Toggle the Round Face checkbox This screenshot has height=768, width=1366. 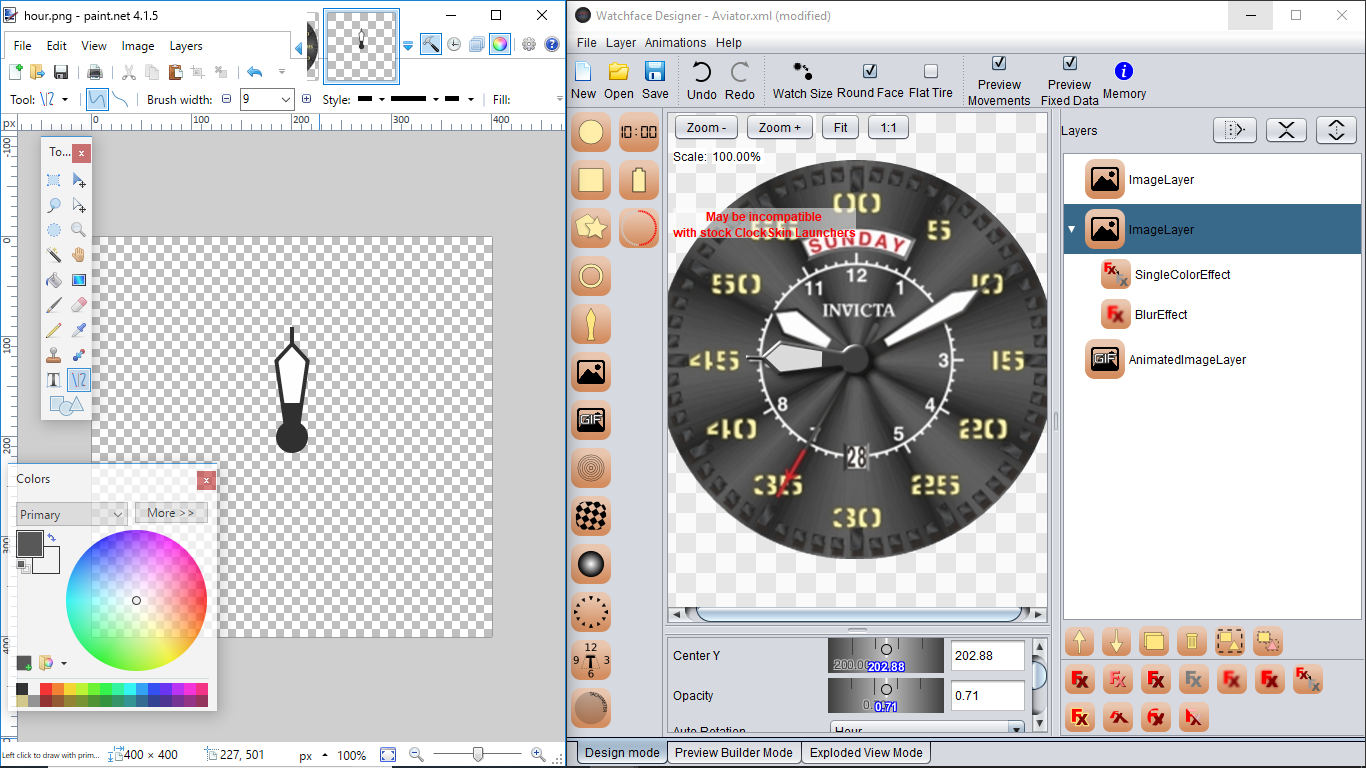coord(870,71)
